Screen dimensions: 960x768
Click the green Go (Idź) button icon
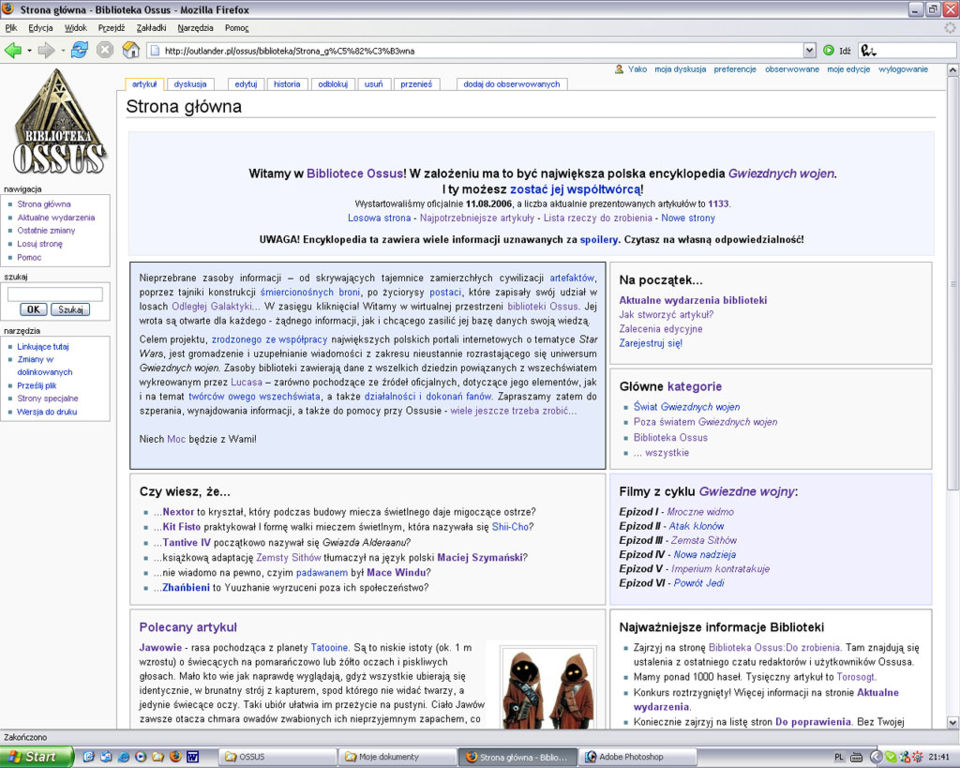828,50
